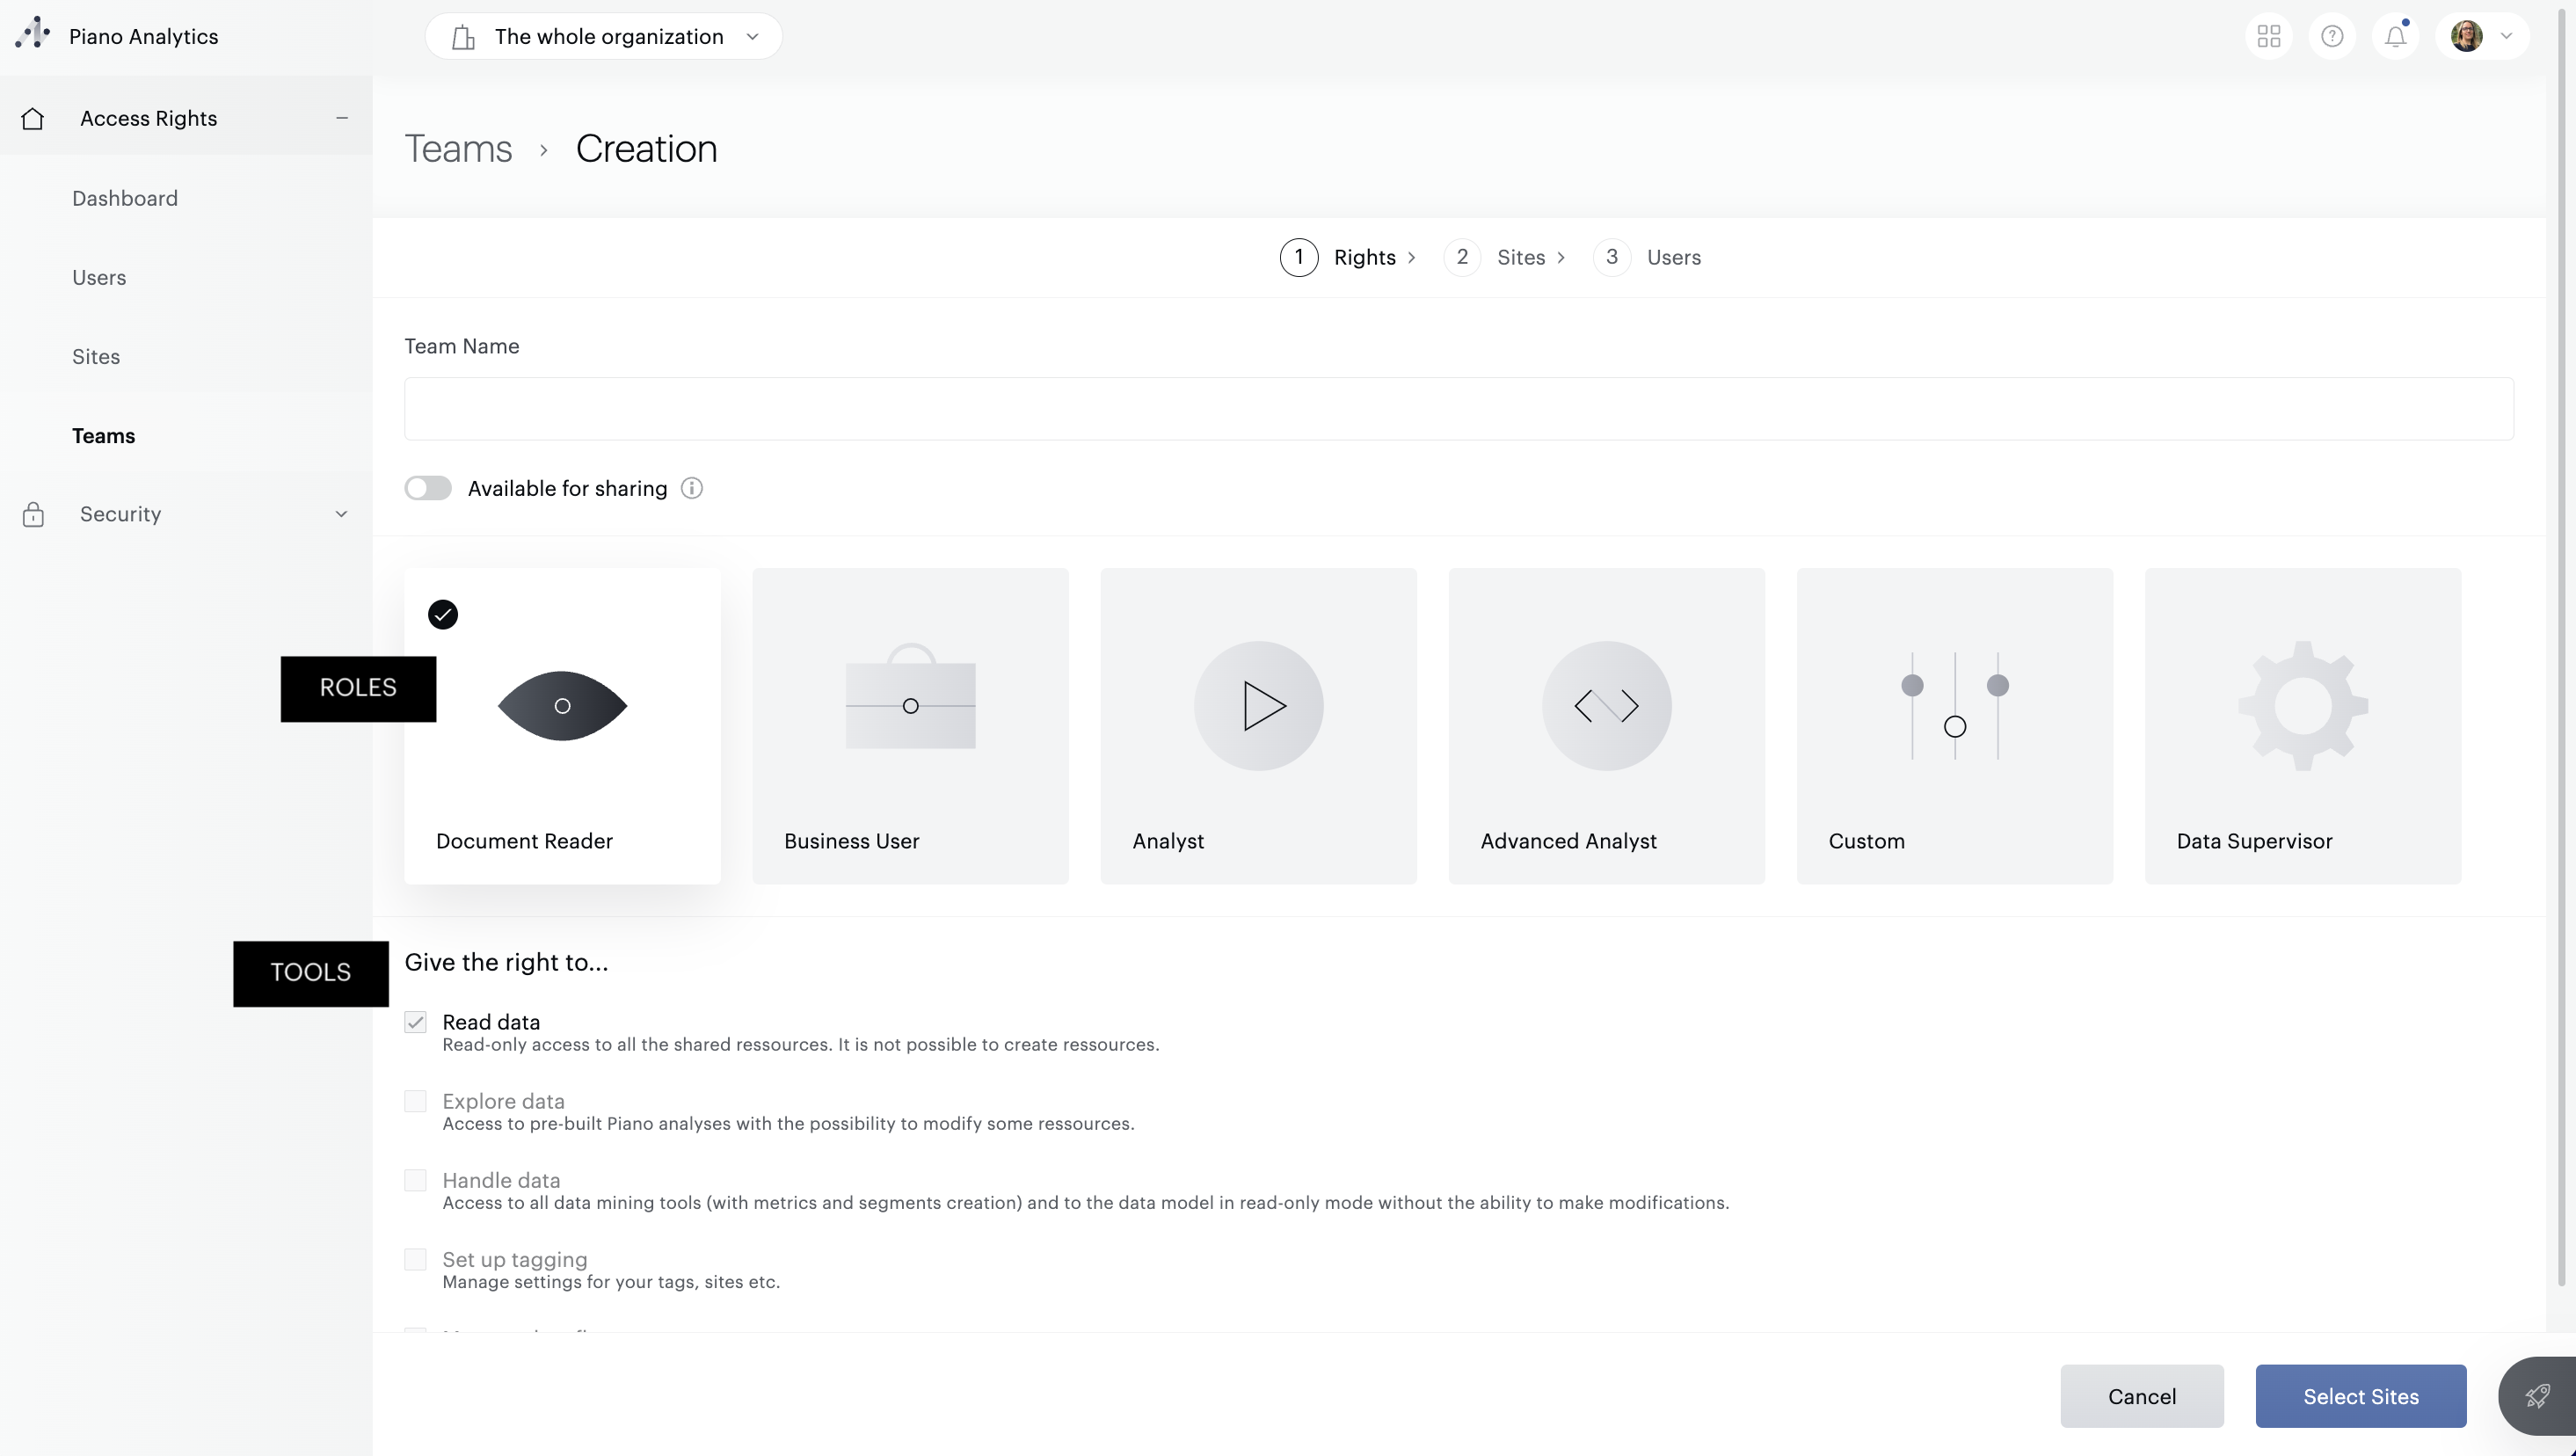
Task: Choose the Data Supervisor gear icon
Action: point(2302,705)
